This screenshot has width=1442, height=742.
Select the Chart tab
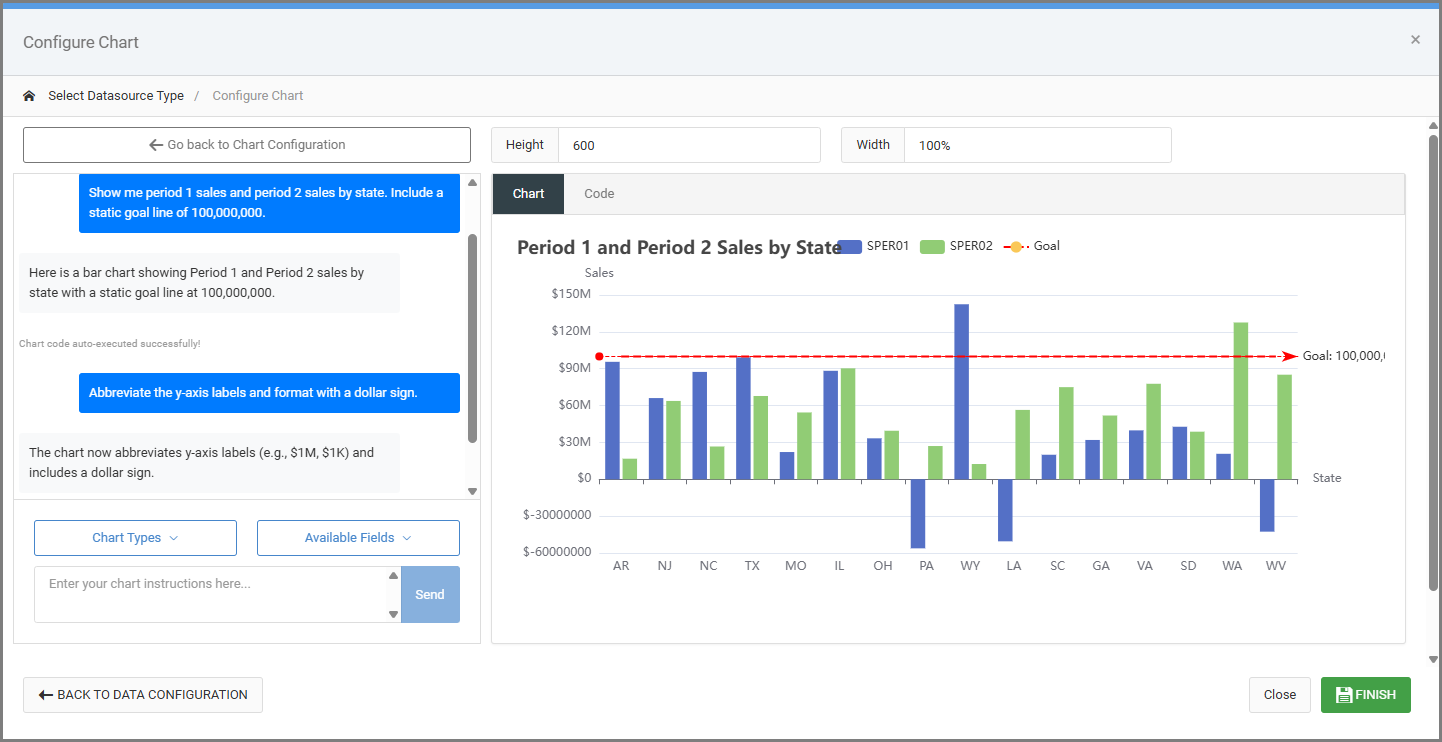click(x=528, y=194)
